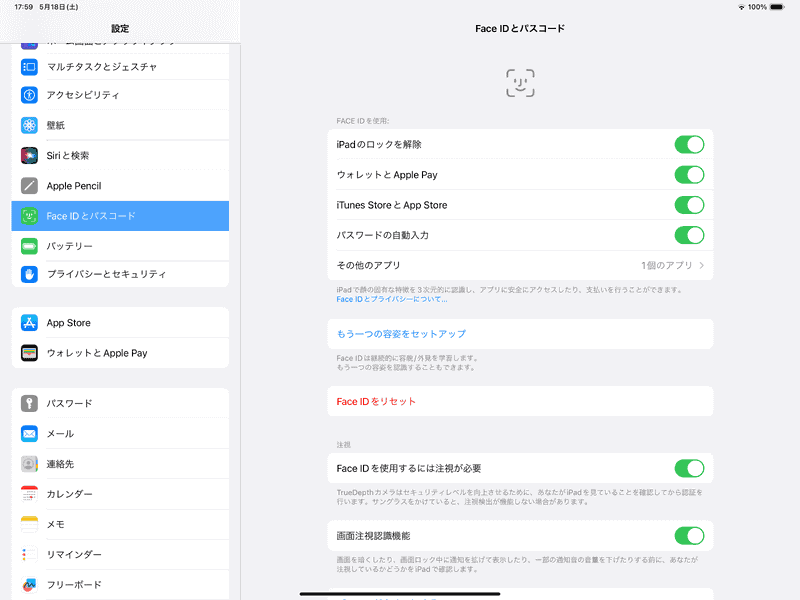Disable ウォレットと Apple Pay for Face ID
This screenshot has width=800, height=600.
[690, 174]
